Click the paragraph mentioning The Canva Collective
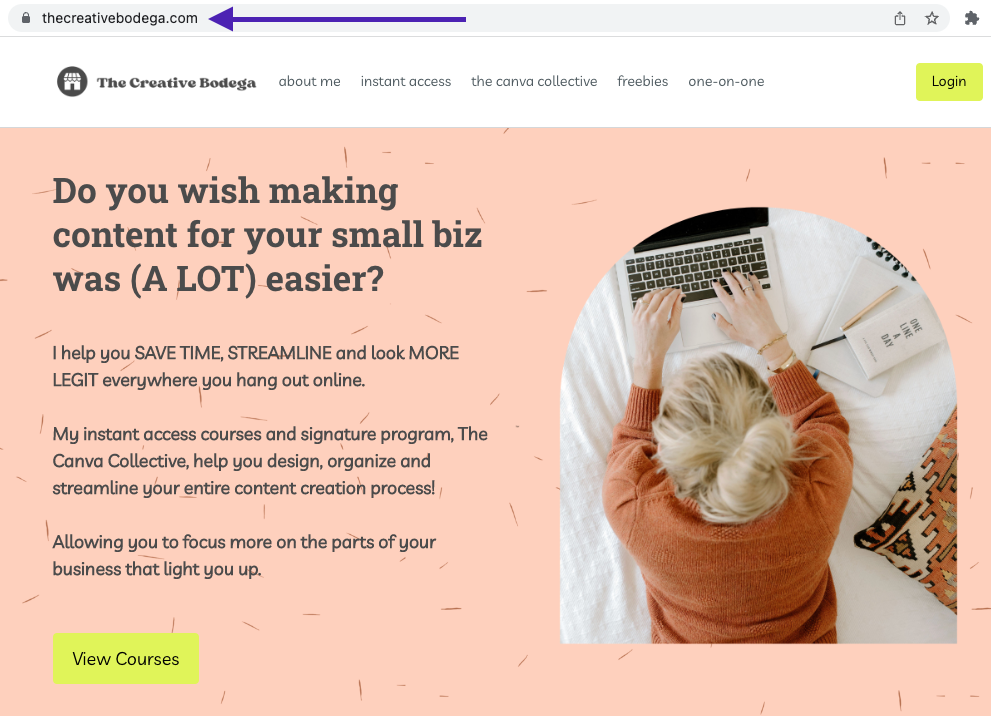991x716 pixels. pos(270,461)
